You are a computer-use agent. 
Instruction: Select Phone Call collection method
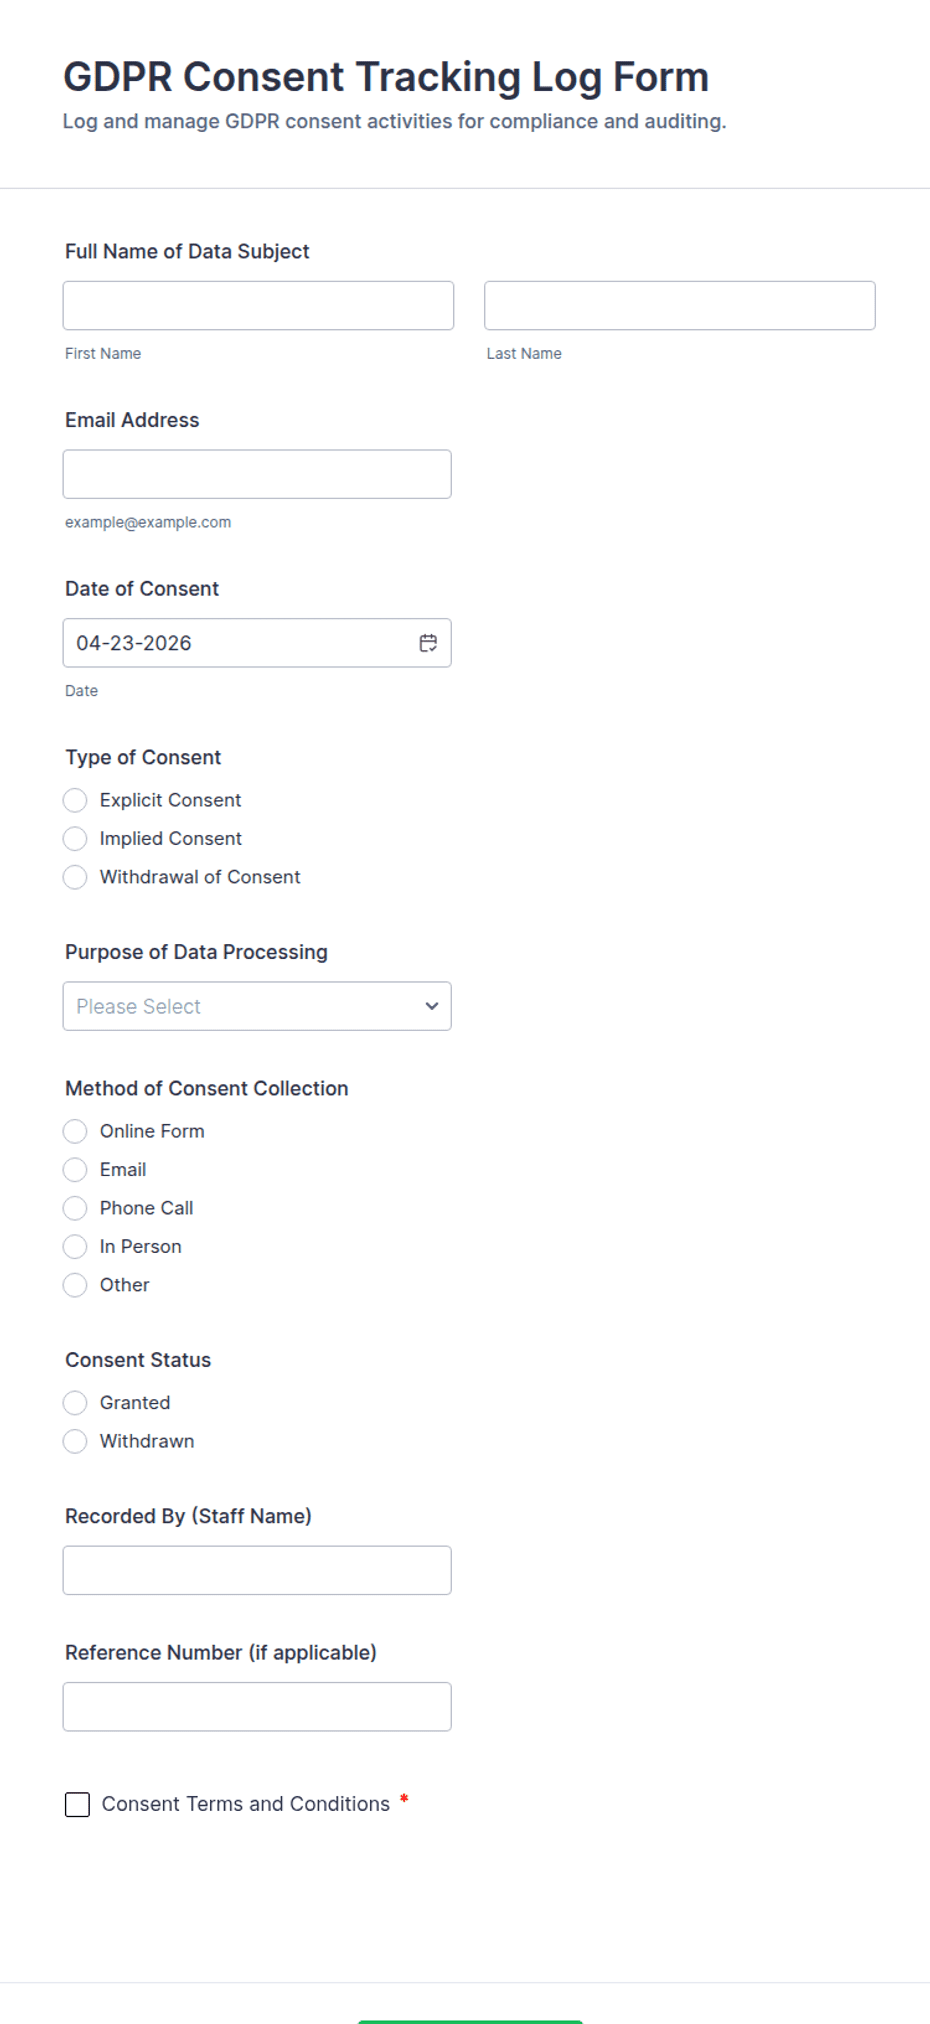[x=75, y=1208]
